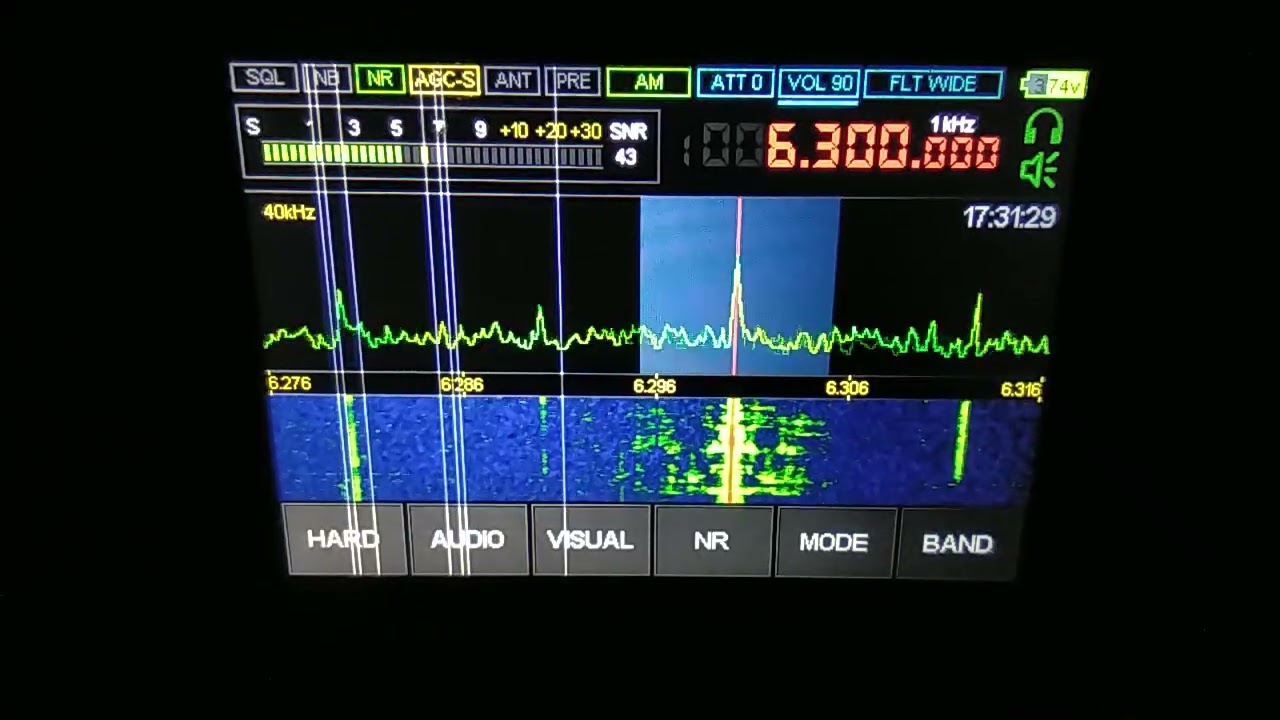Tap the 6.276 frequency scale label
Viewport: 1280px width, 720px height.
click(x=290, y=383)
